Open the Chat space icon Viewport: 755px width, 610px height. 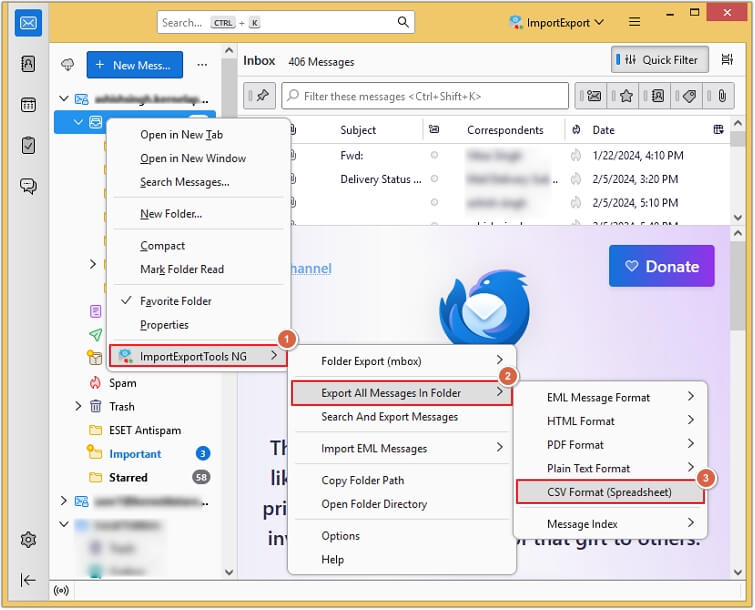coord(28,185)
